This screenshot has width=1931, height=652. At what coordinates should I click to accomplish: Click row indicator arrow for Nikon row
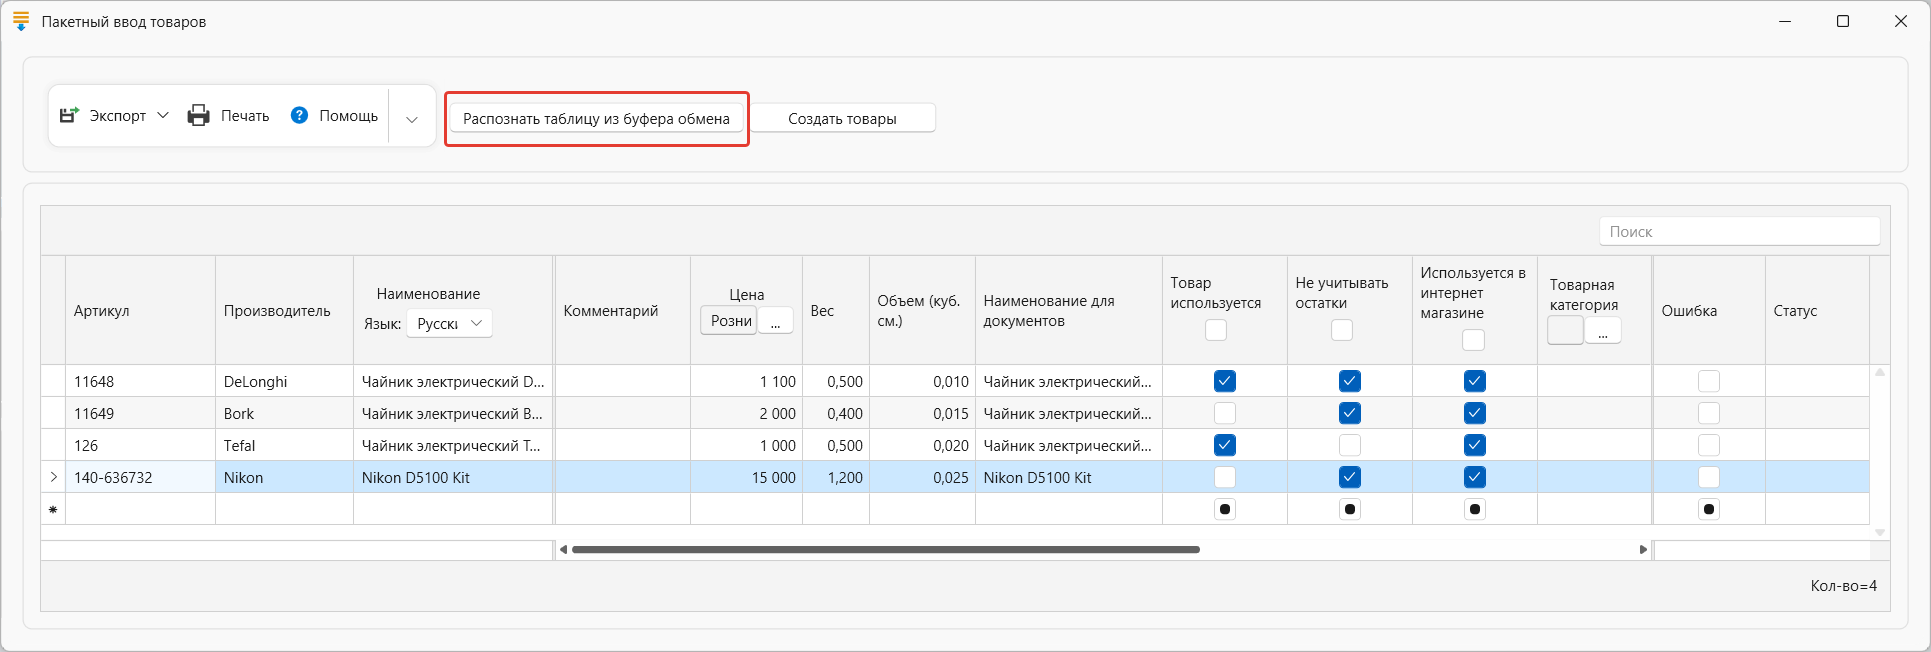53,477
